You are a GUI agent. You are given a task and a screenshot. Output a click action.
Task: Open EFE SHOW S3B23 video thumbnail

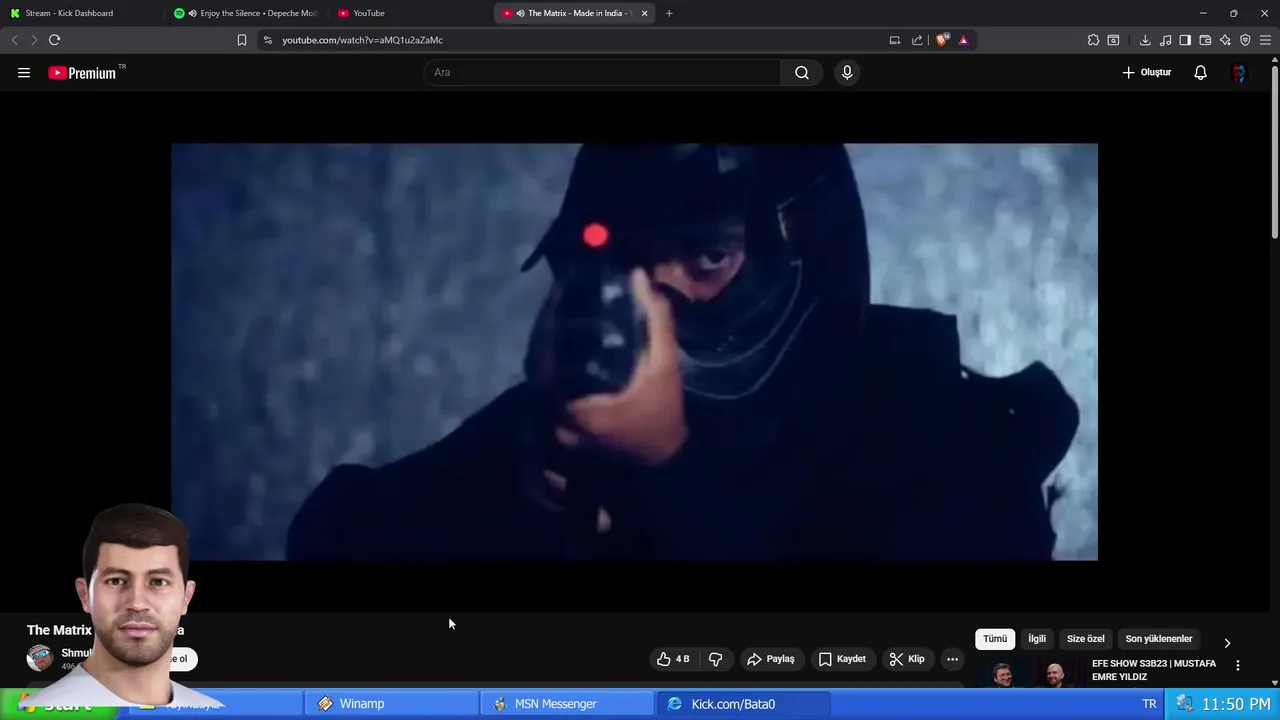pos(1029,673)
